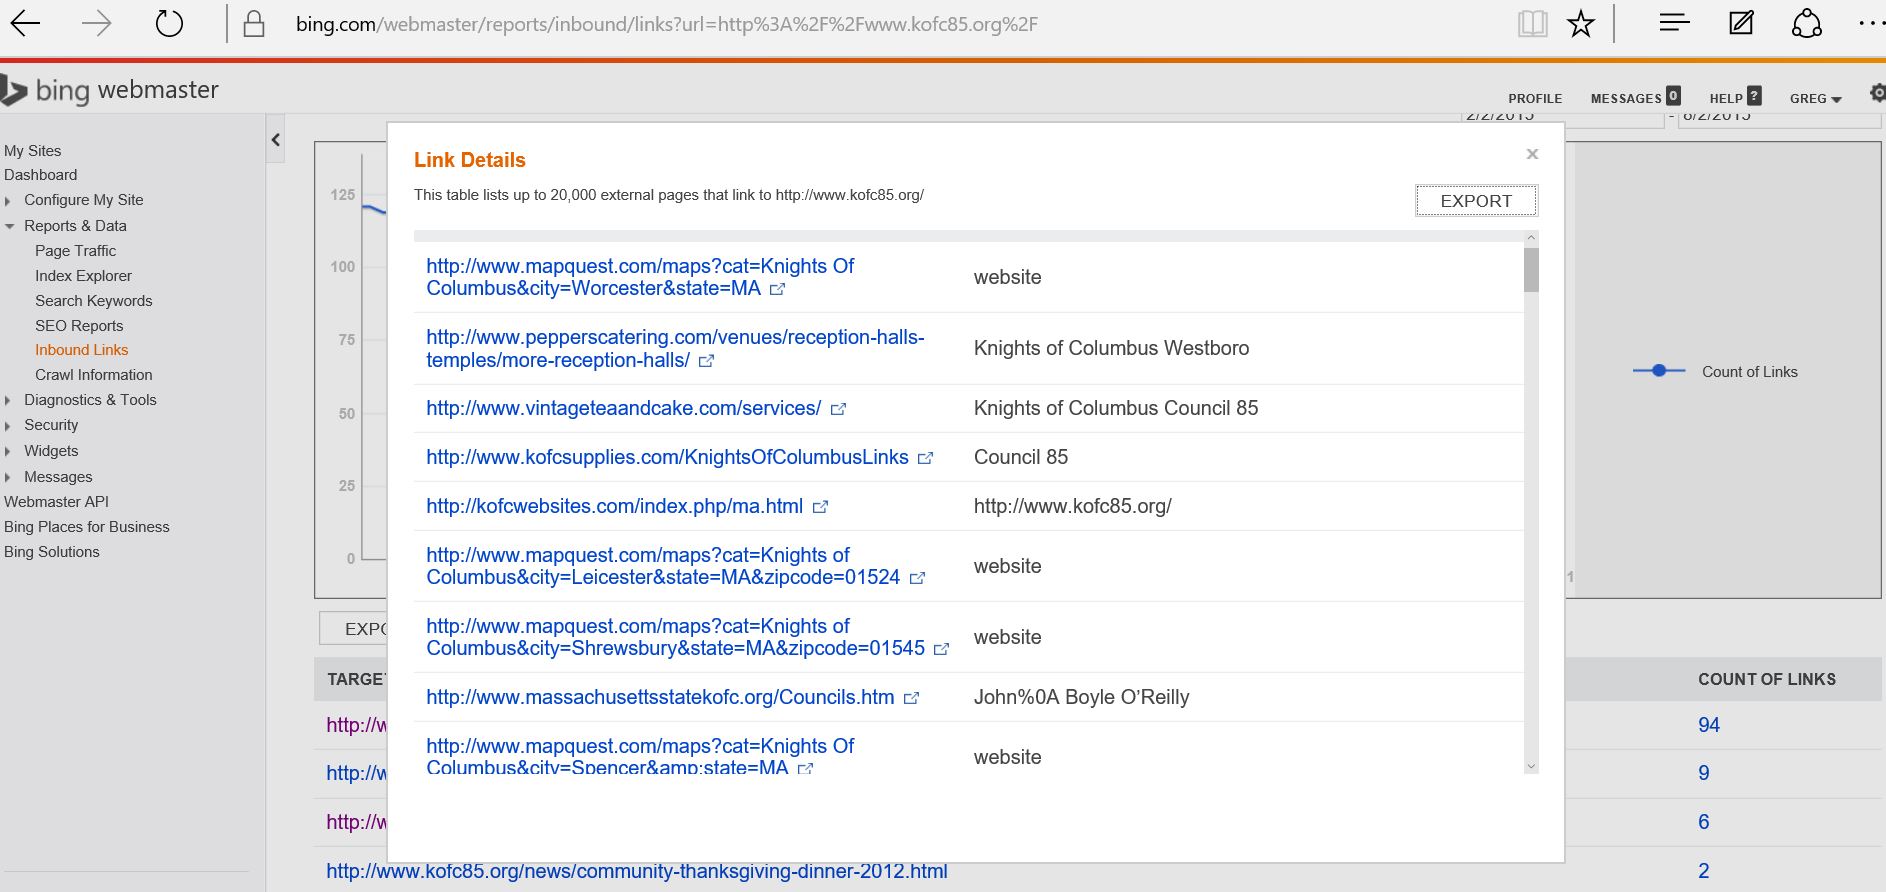
Task: Reload the page with the refresh icon
Action: (170, 23)
